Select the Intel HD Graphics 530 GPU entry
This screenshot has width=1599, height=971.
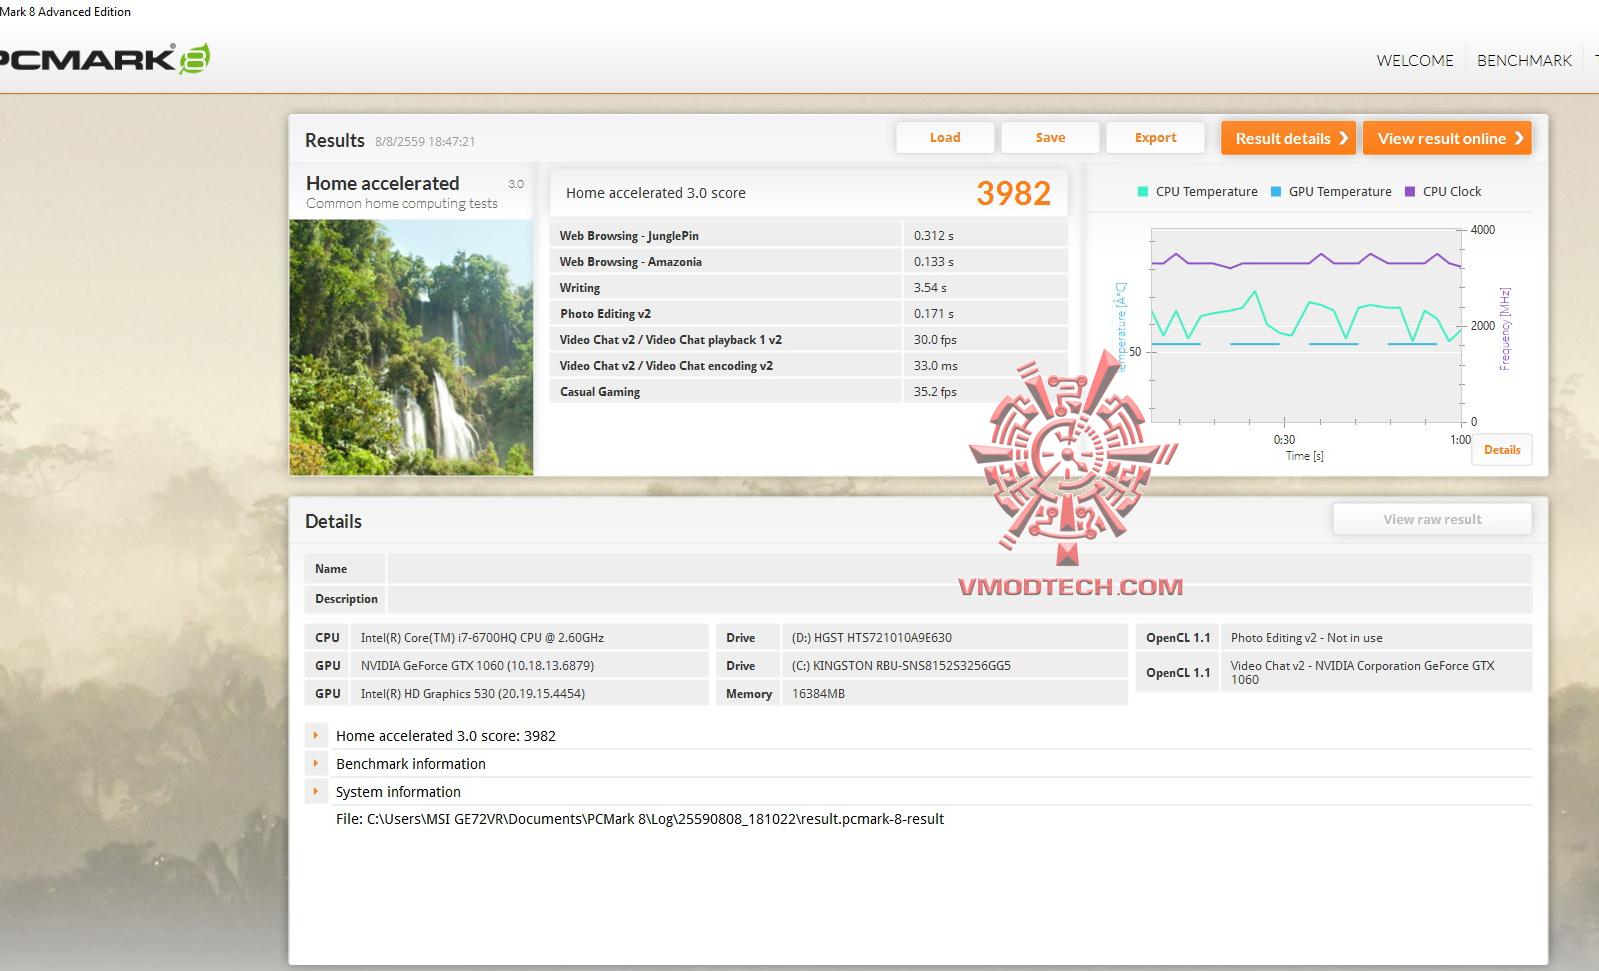[x=473, y=694]
